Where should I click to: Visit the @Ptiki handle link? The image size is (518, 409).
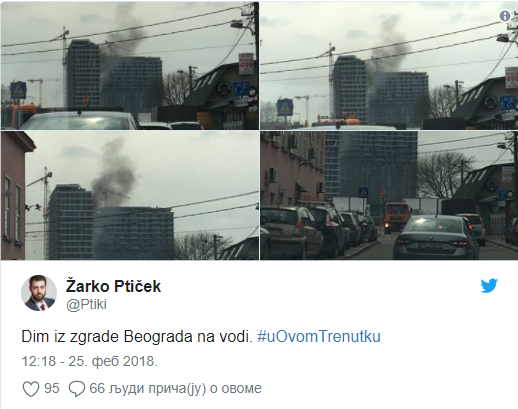86,304
